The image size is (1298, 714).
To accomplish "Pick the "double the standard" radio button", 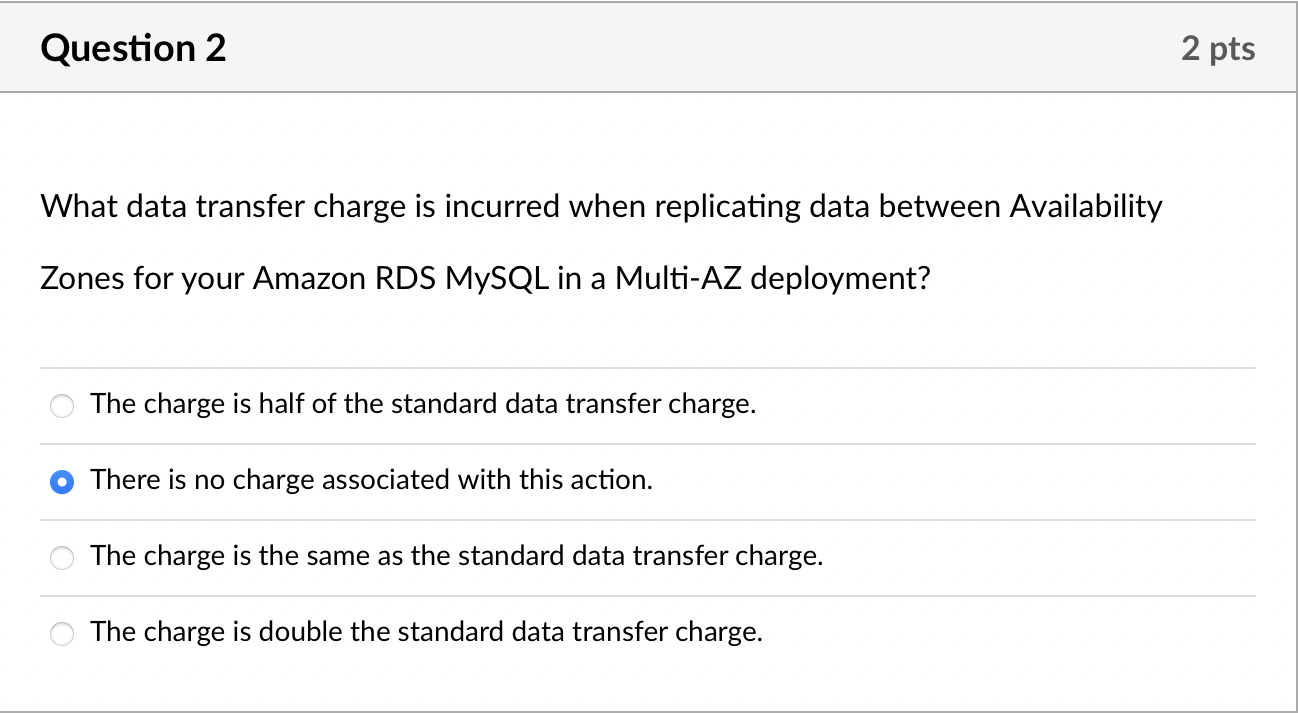I will 62,634.
